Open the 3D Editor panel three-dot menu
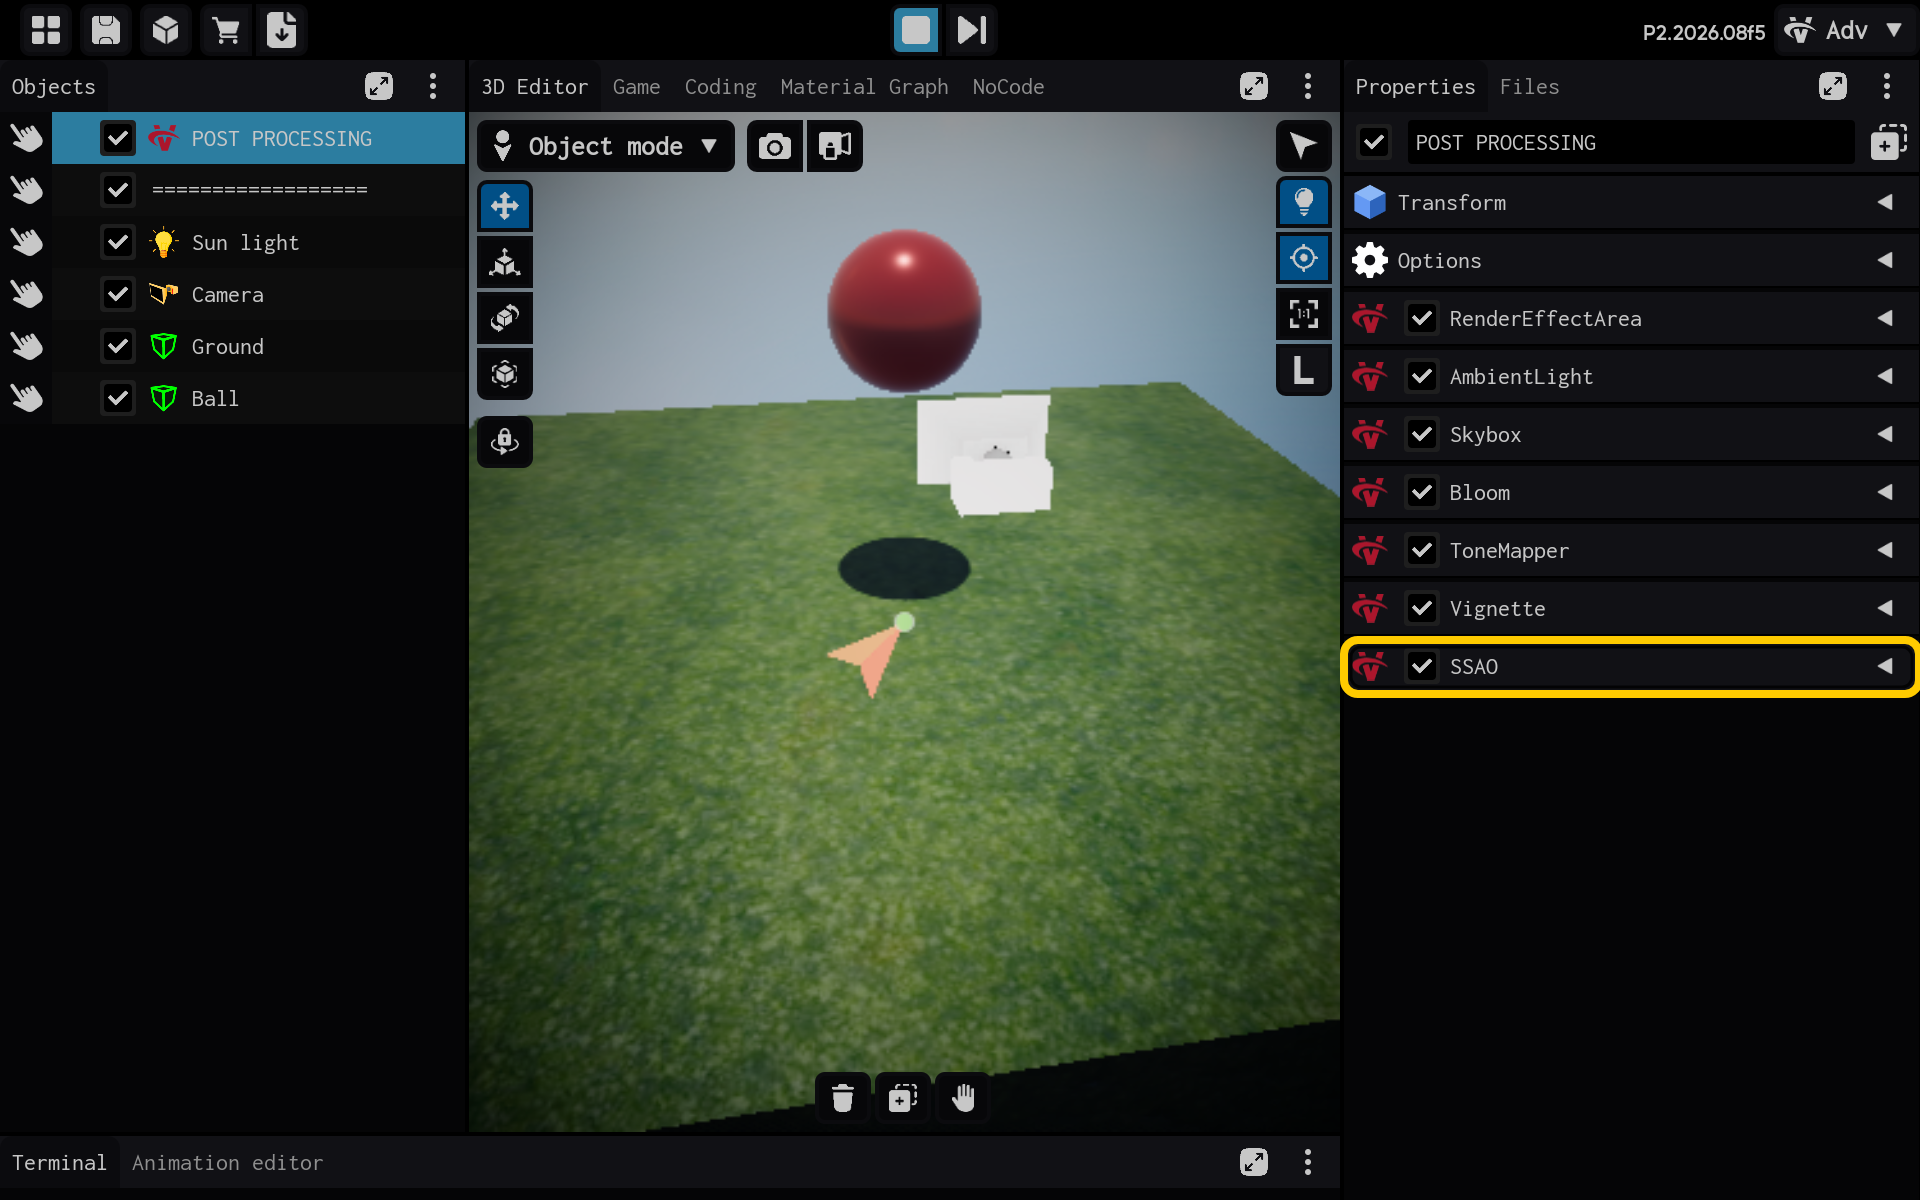Viewport: 1920px width, 1200px height. 1308,87
